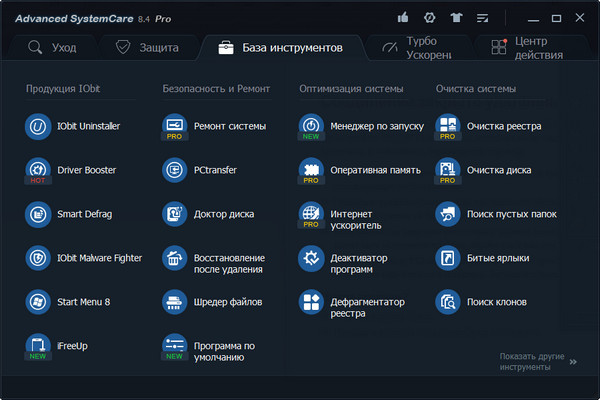This screenshot has width=600, height=400.
Task: Open Очистка реестра tool icon
Action: click(x=448, y=127)
